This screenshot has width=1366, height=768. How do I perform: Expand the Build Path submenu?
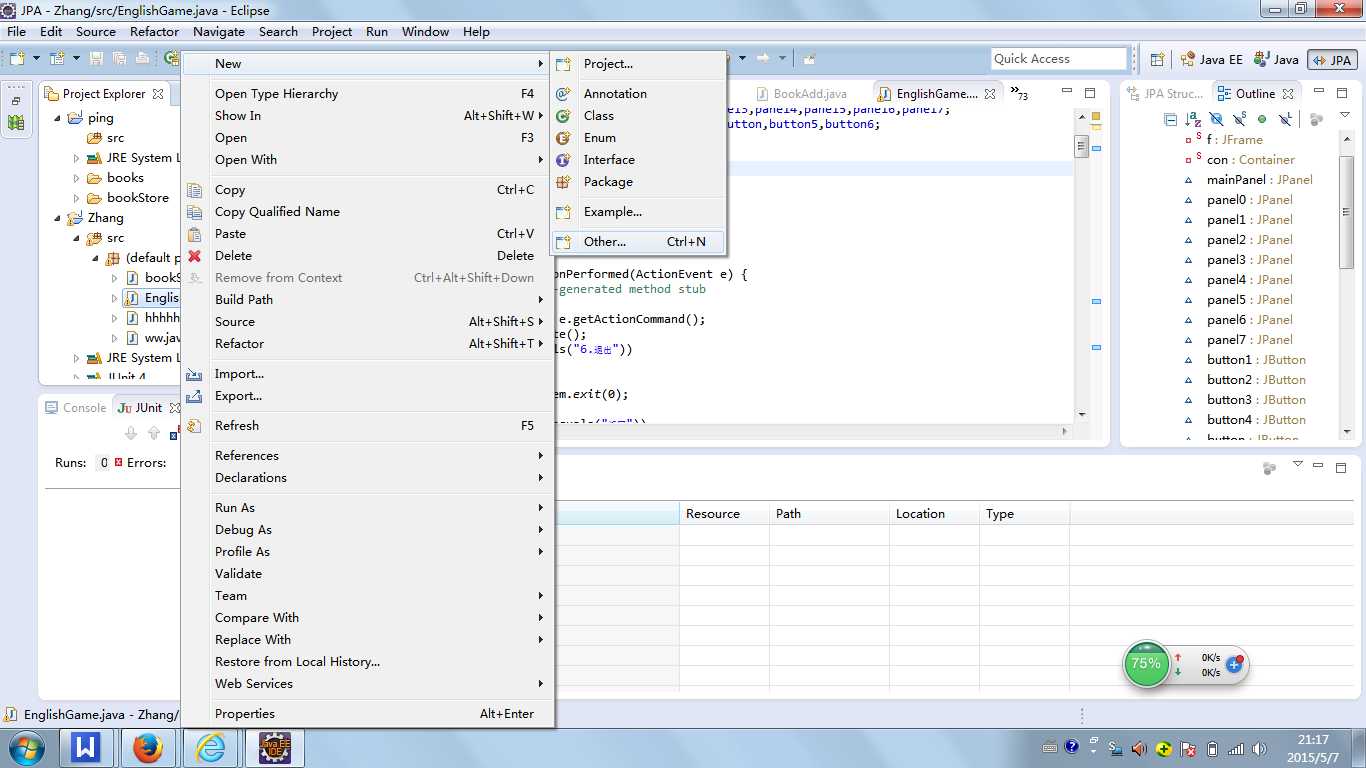point(367,300)
